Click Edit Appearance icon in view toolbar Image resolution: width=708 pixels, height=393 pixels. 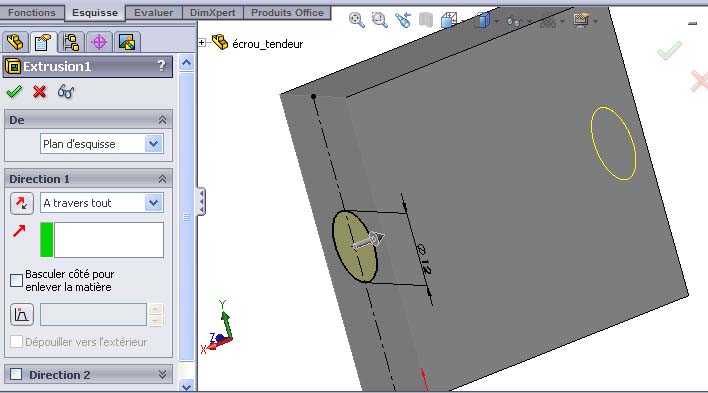coord(548,21)
